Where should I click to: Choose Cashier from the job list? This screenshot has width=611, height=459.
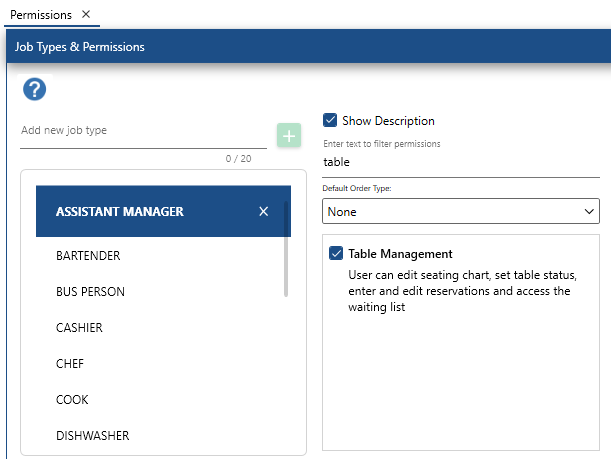pos(79,328)
